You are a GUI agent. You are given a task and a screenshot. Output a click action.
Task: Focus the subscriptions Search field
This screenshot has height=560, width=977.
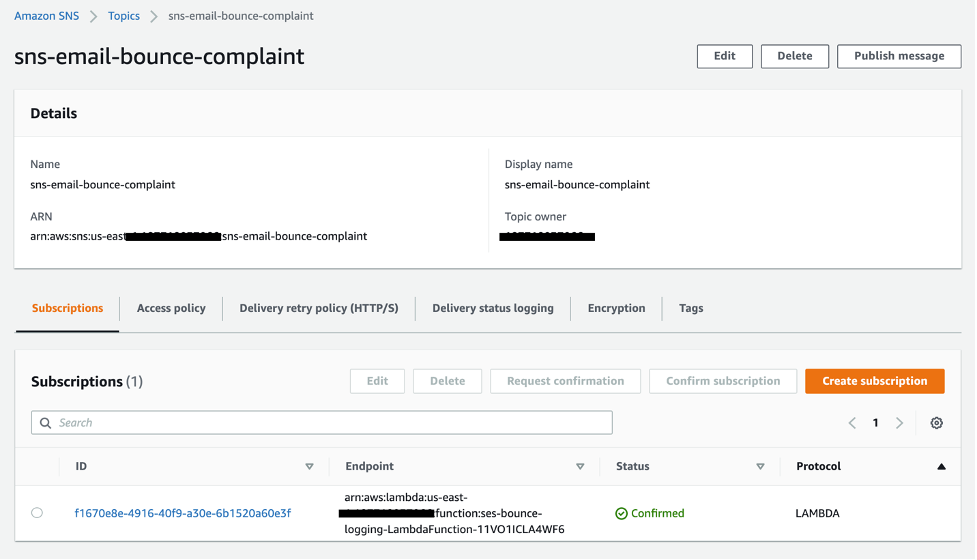322,423
